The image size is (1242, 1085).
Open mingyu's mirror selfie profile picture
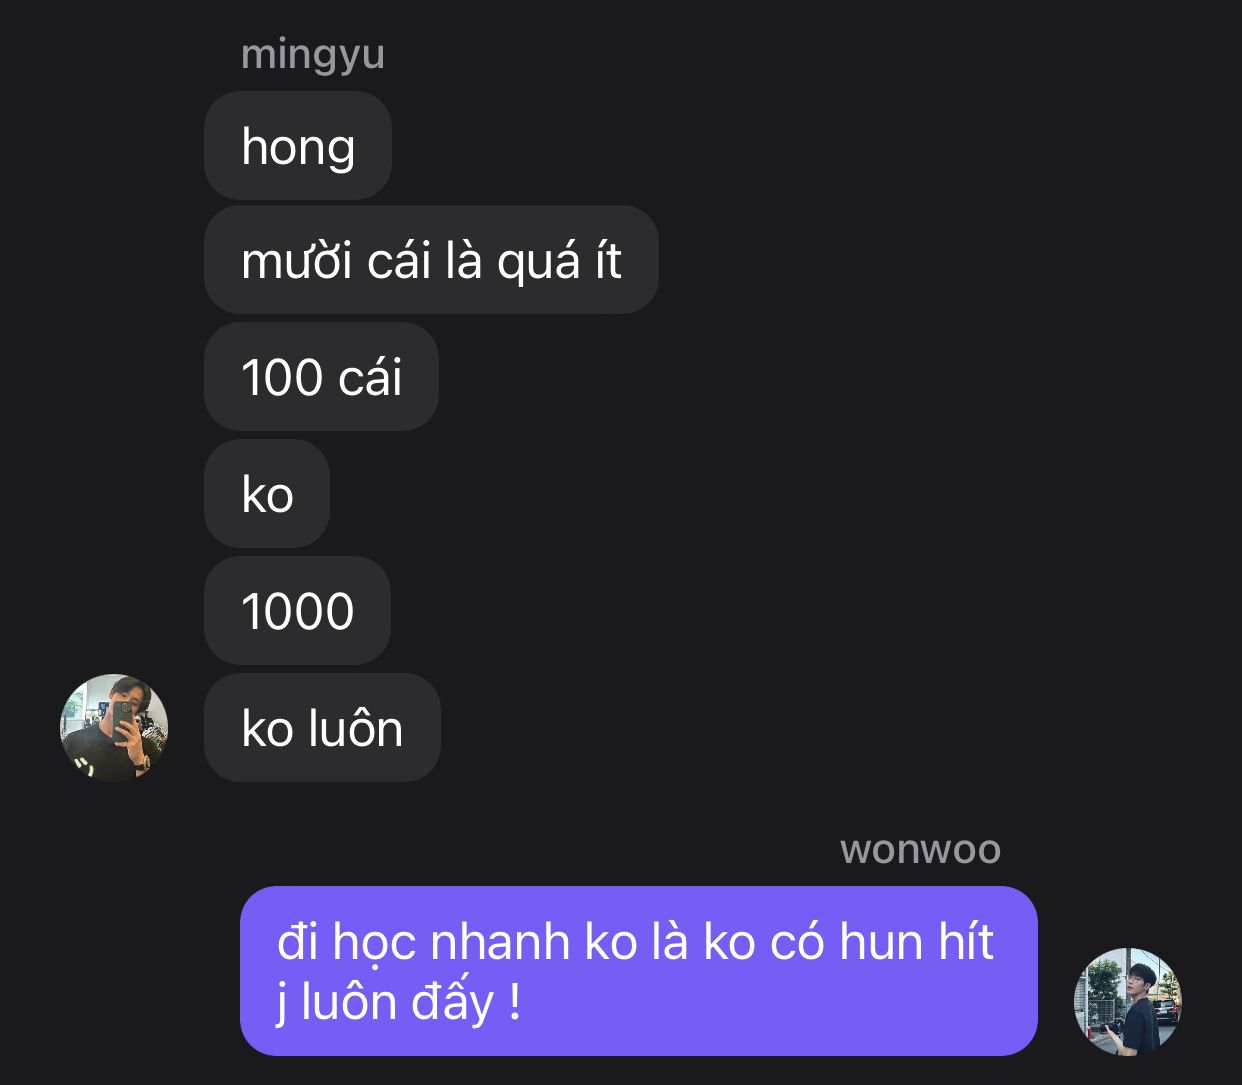point(114,727)
